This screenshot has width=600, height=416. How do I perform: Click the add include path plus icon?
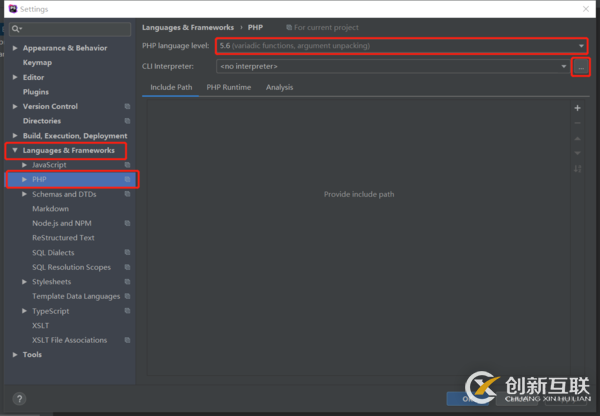click(577, 108)
